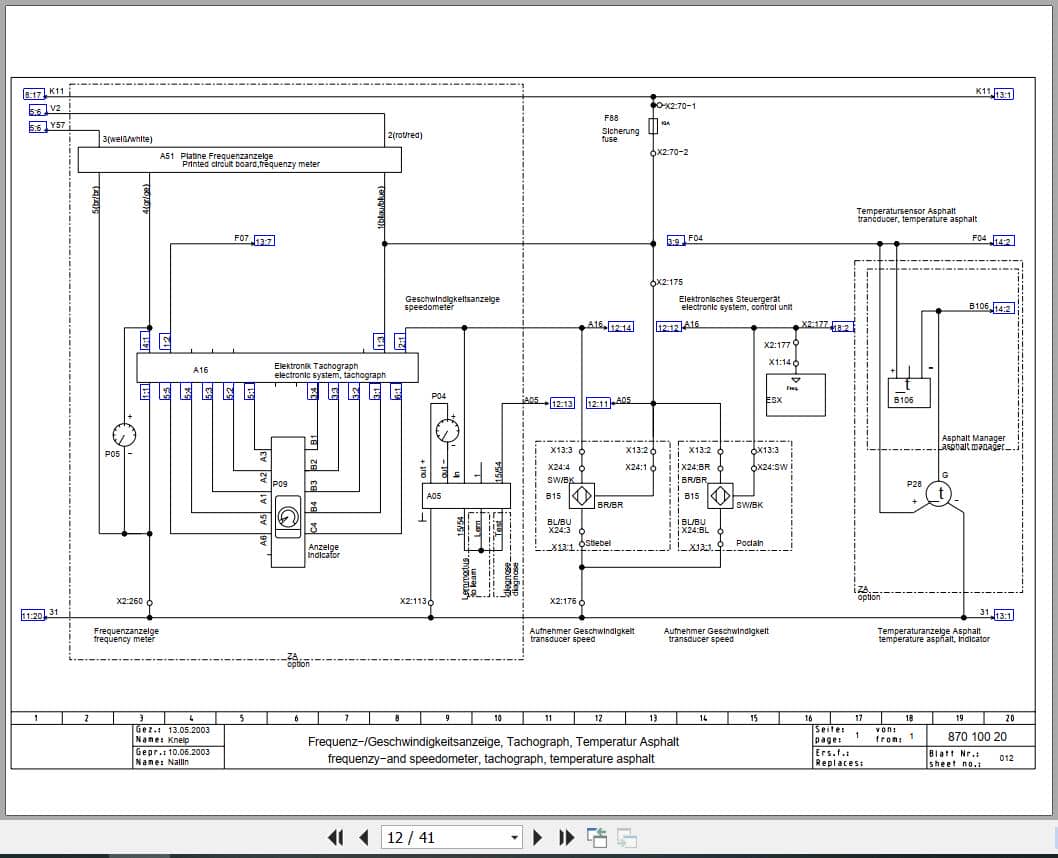Click the X2:113 terminal label
The height and width of the screenshot is (858, 1058).
click(x=413, y=601)
